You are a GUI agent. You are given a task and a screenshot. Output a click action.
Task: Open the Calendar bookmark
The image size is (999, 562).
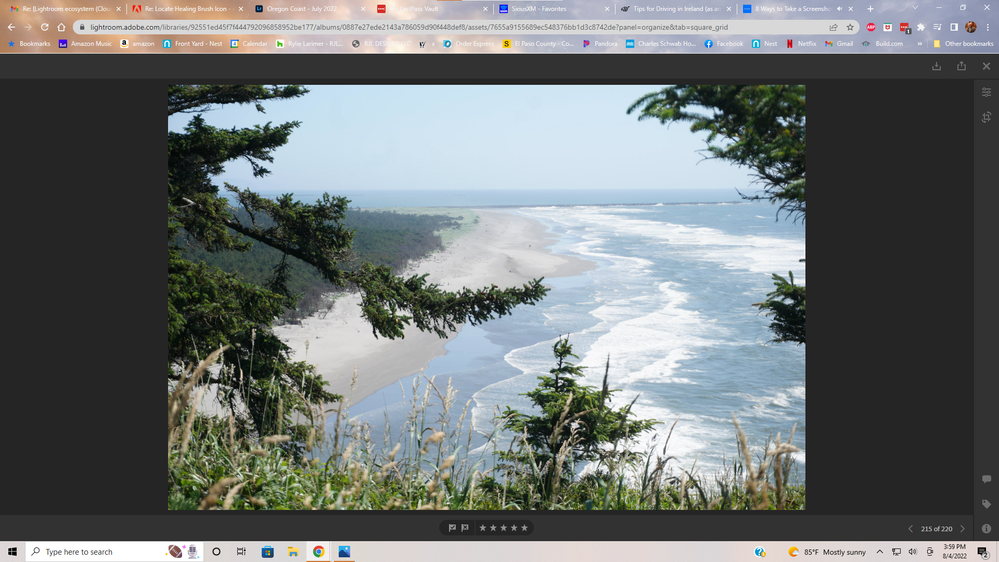coord(249,44)
